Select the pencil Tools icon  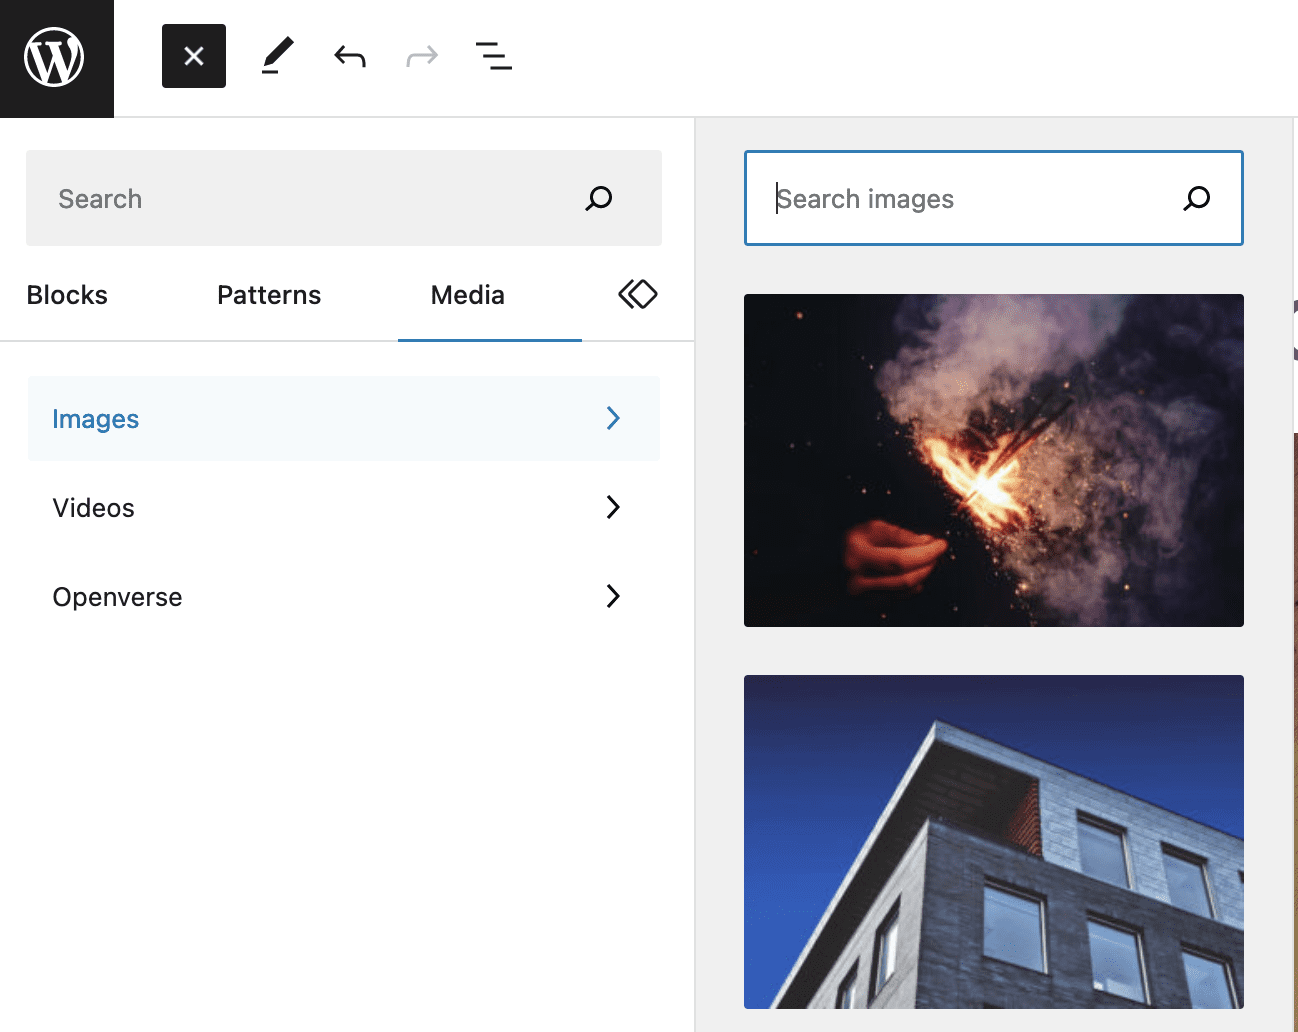tap(277, 56)
